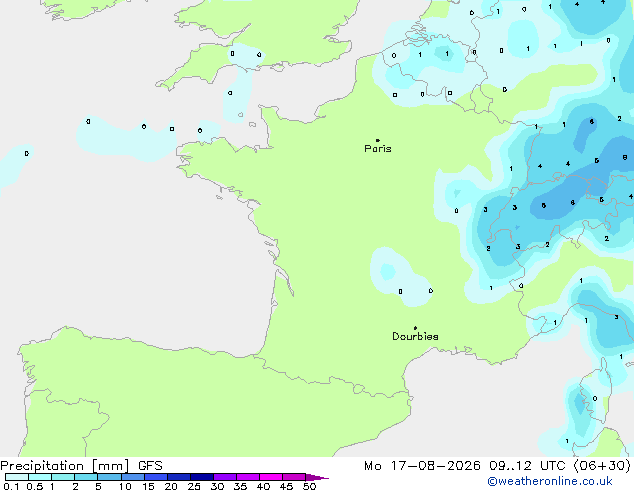Select the legend swatch between 25 and 30
This screenshot has height=490, width=634.
point(202,477)
